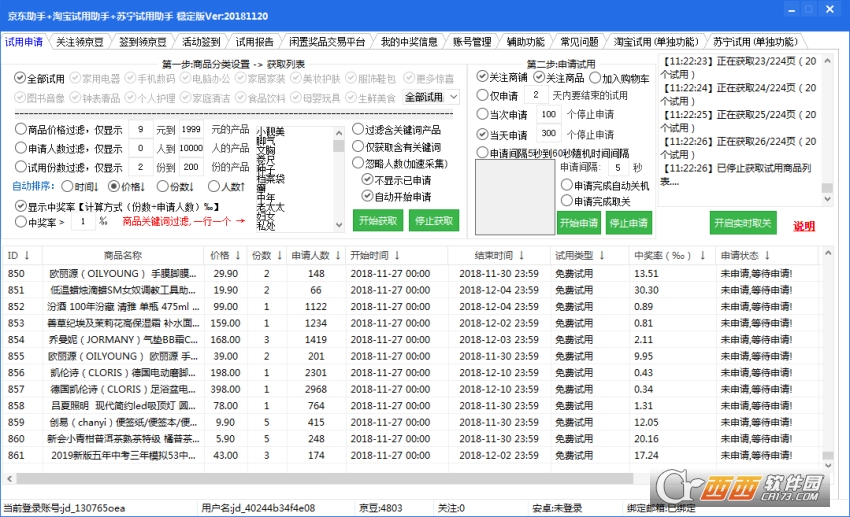The width and height of the screenshot is (850, 517).
Task: Toggle 自动开始申请 checkbox
Action: tap(396, 196)
